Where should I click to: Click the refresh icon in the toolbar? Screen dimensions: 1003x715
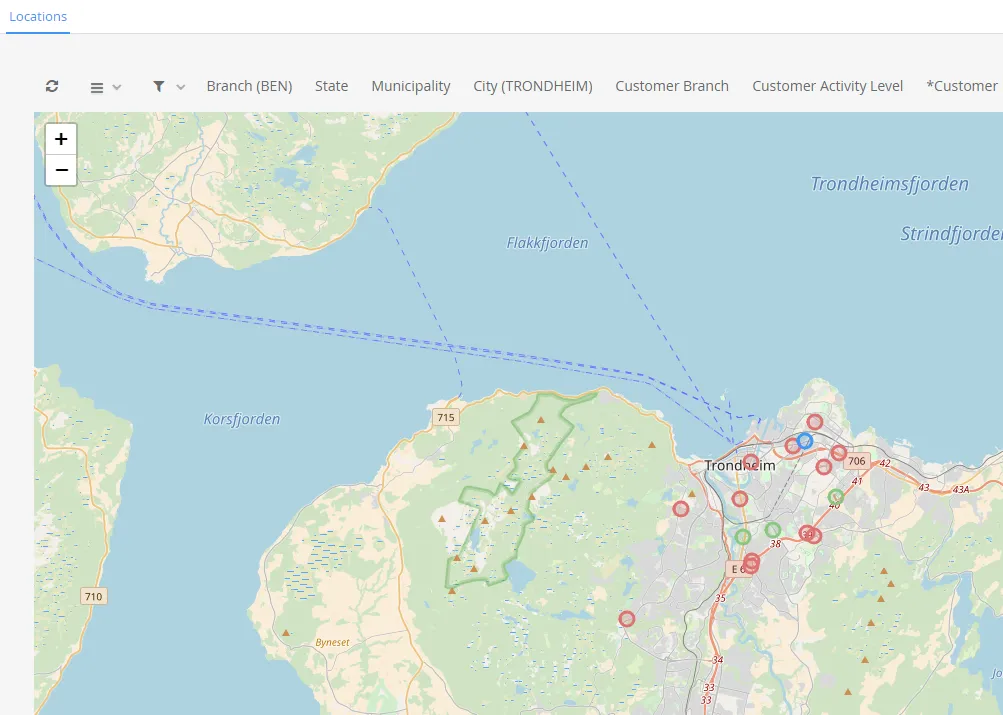click(x=52, y=86)
